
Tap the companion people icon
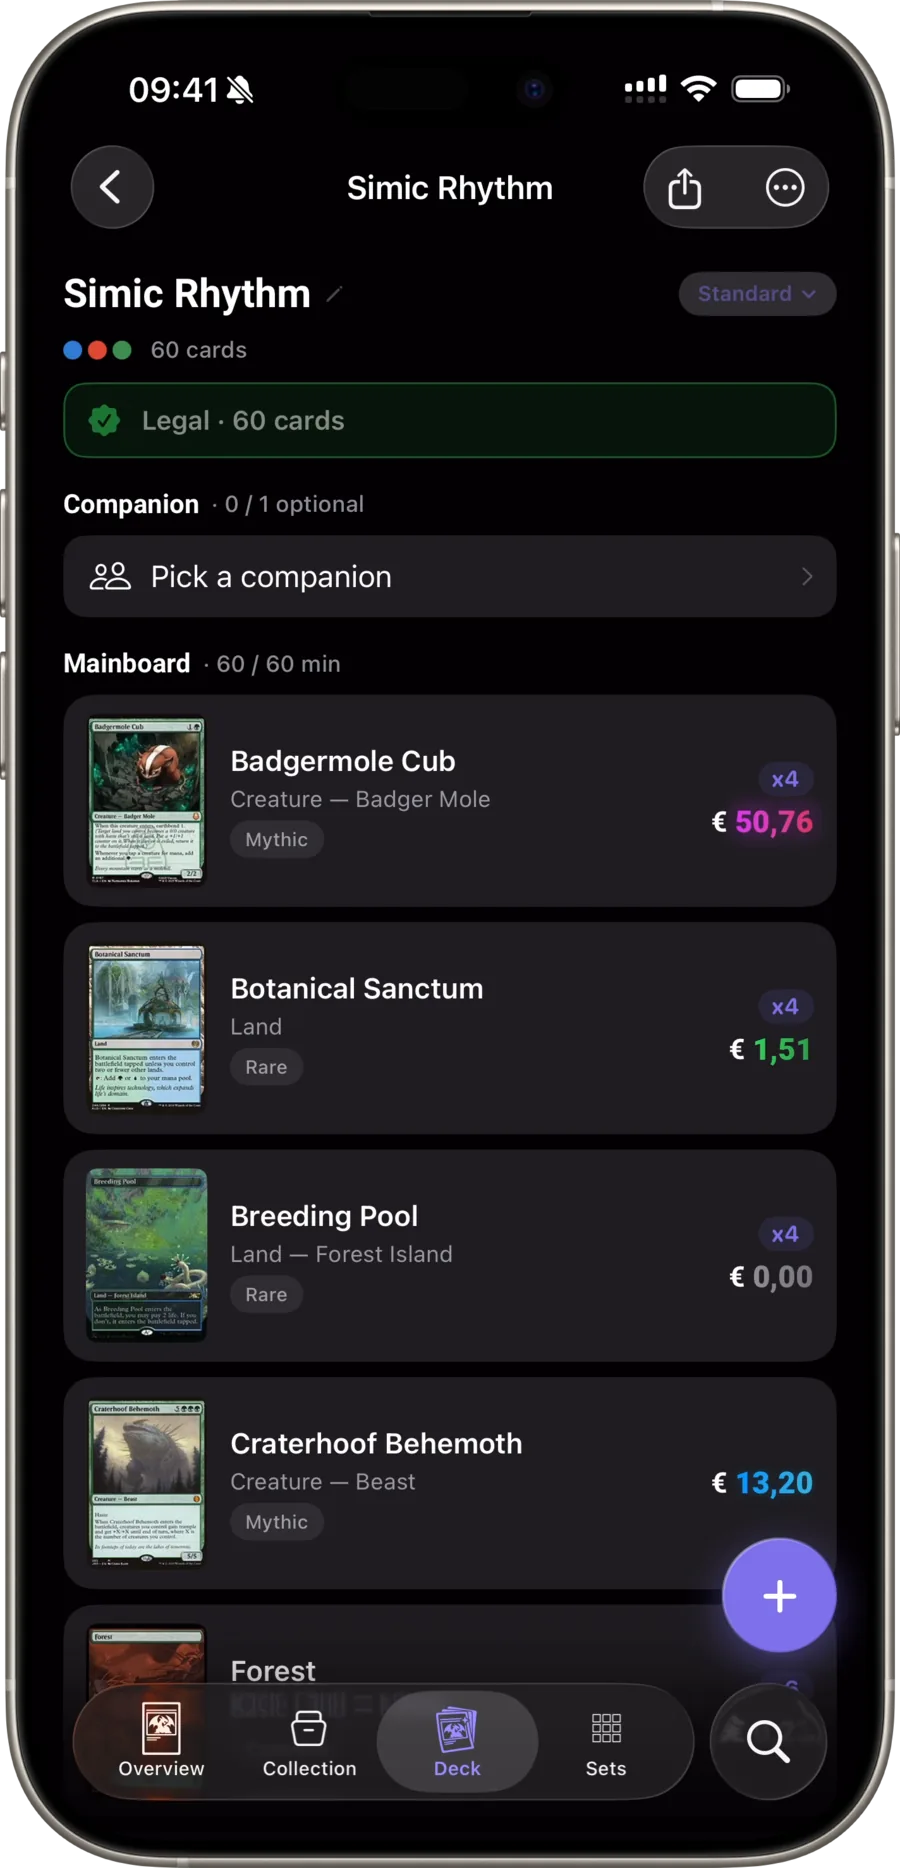pos(110,577)
